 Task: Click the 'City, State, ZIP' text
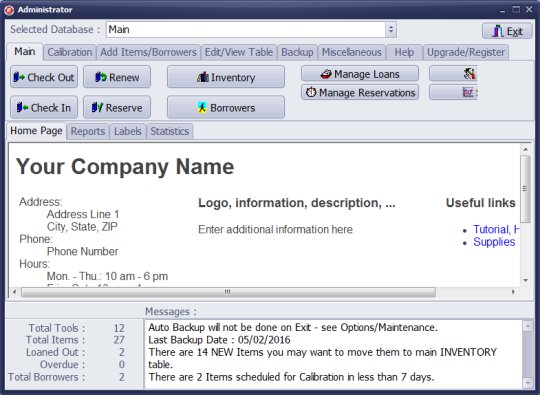pyautogui.click(x=82, y=227)
